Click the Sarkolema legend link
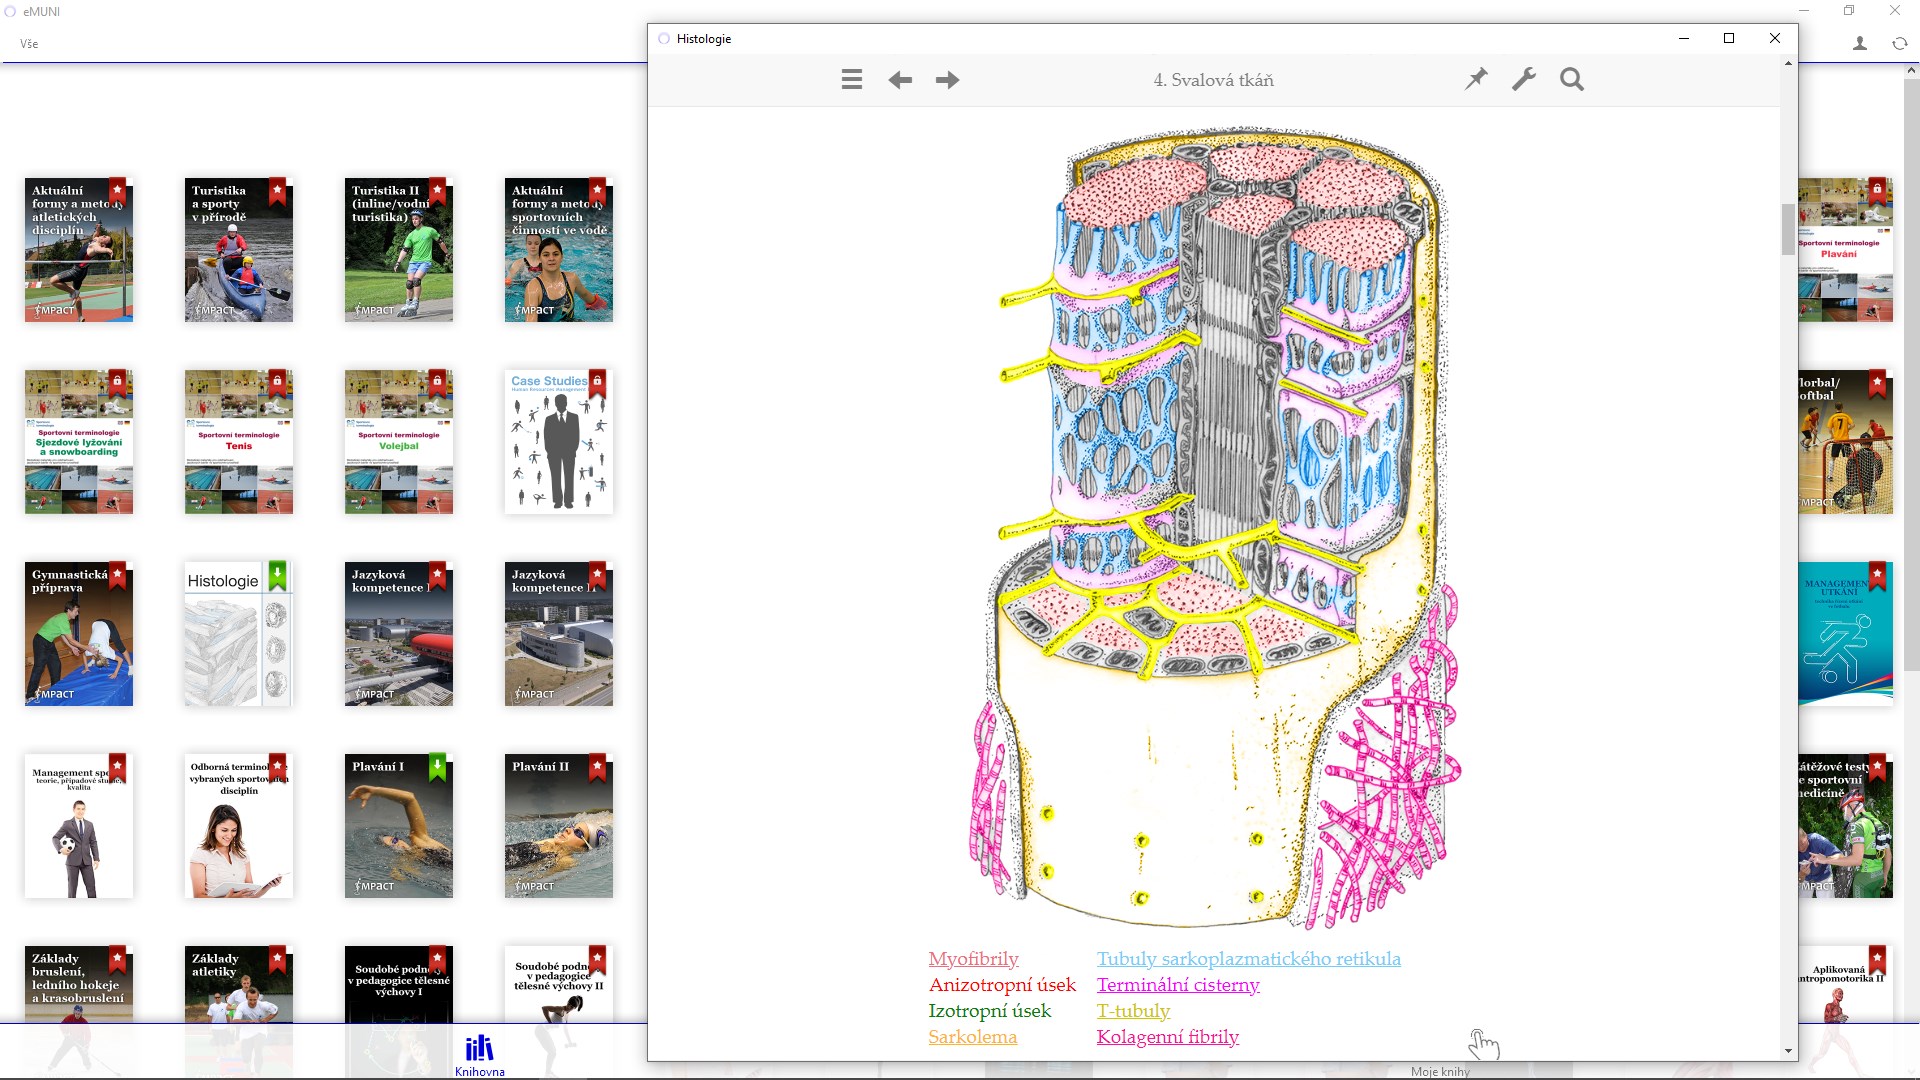Screen dimensions: 1920x1080 (972, 1037)
